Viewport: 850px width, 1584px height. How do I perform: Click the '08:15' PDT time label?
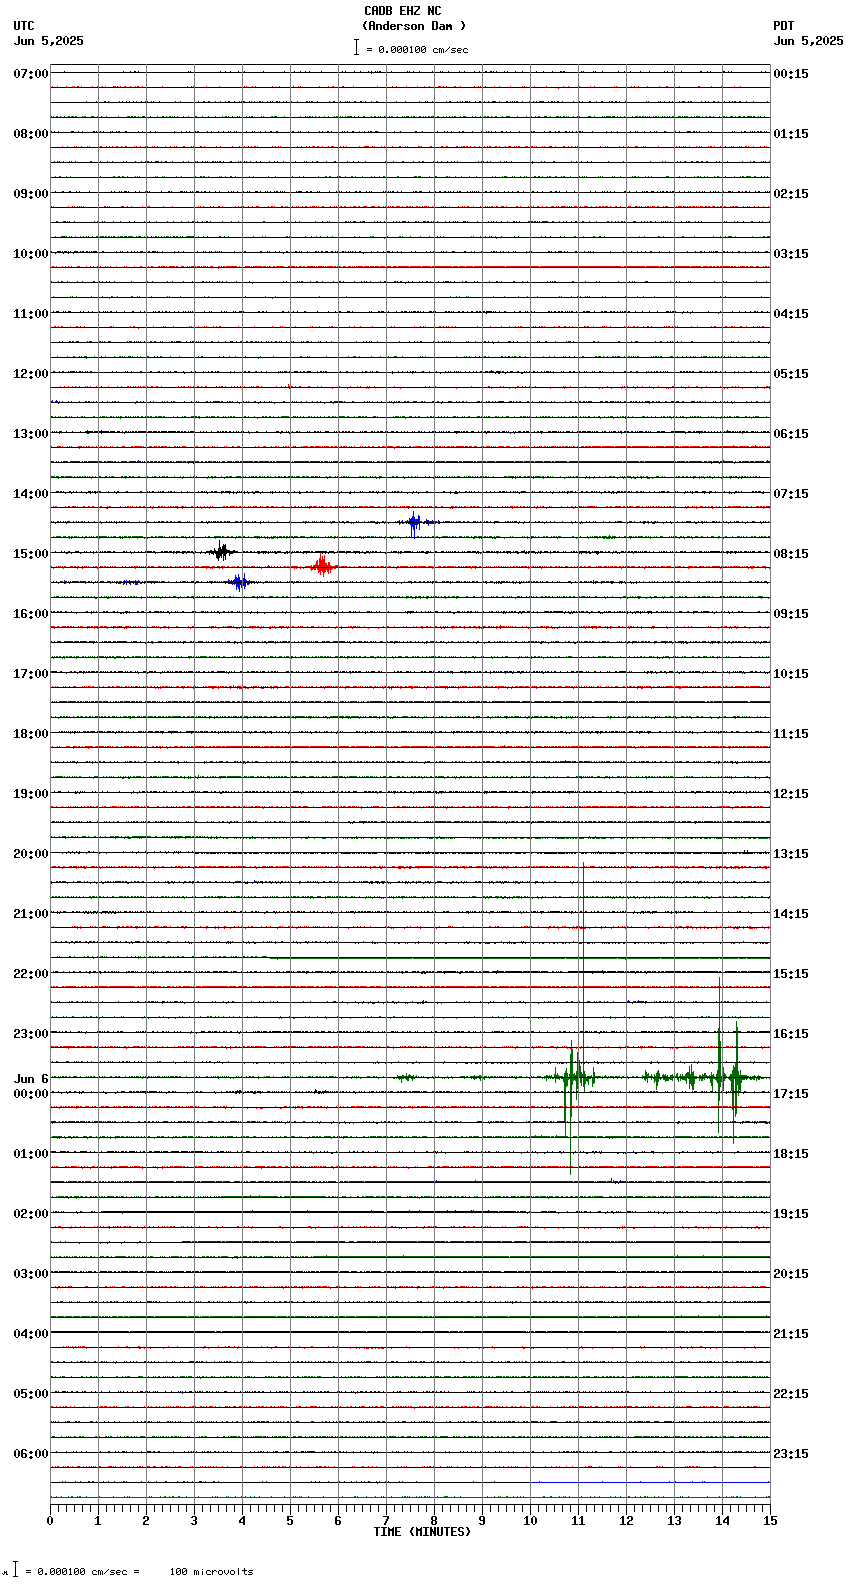[x=791, y=554]
